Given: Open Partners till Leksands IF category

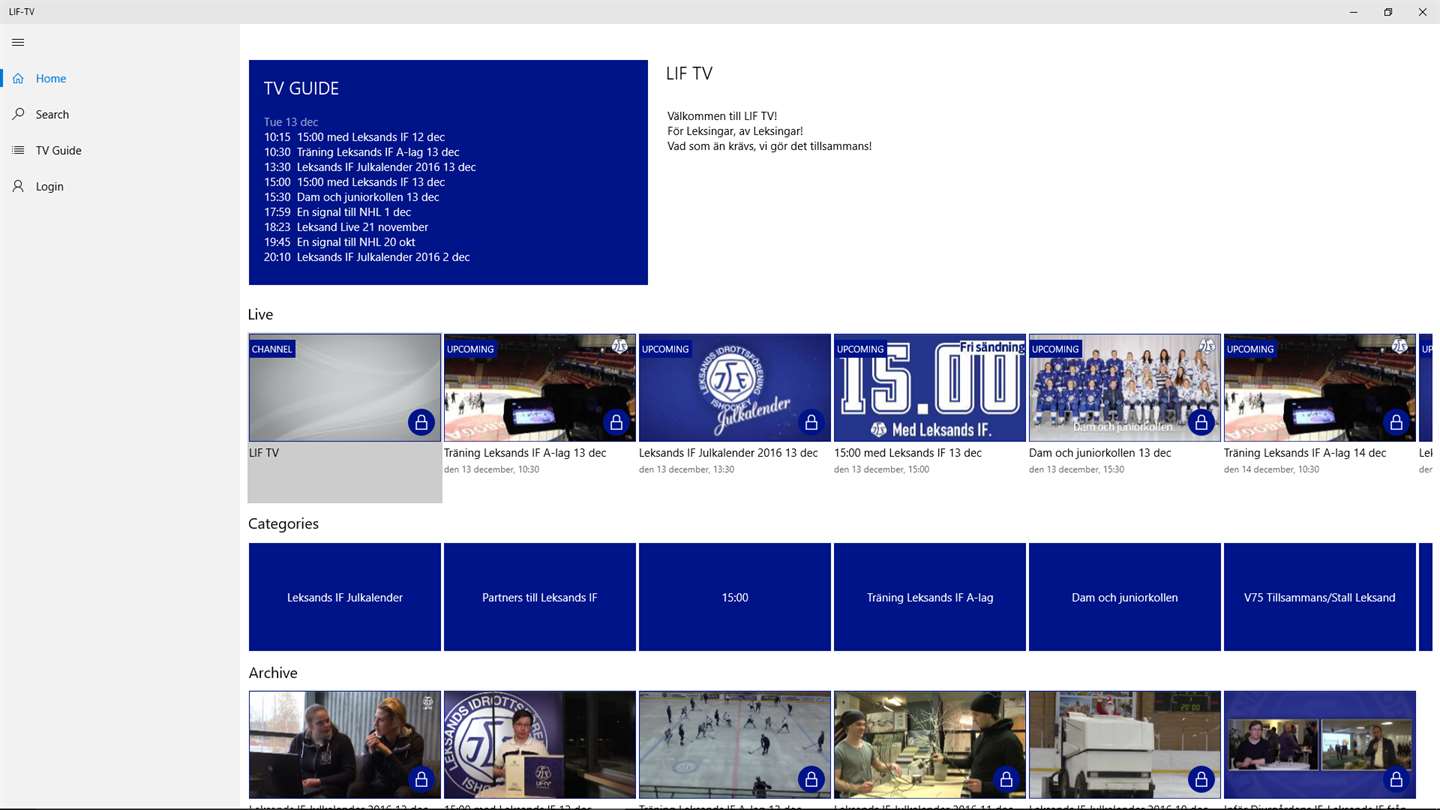Looking at the screenshot, I should pos(540,597).
